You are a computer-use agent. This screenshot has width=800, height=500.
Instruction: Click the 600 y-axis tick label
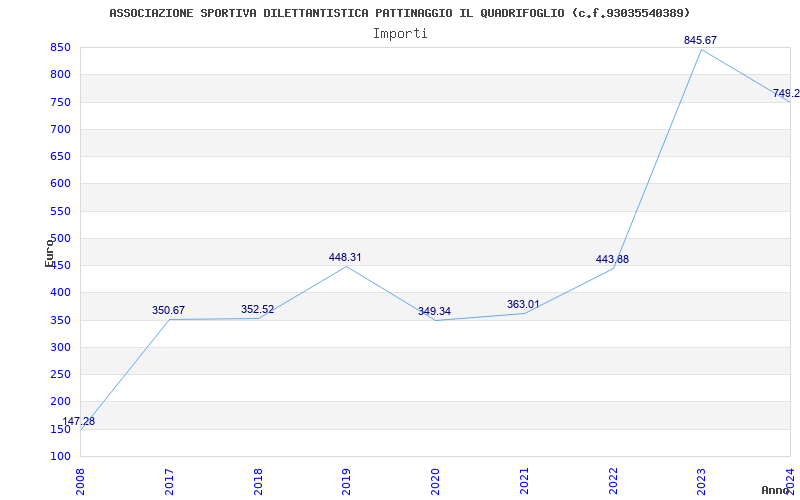point(60,184)
